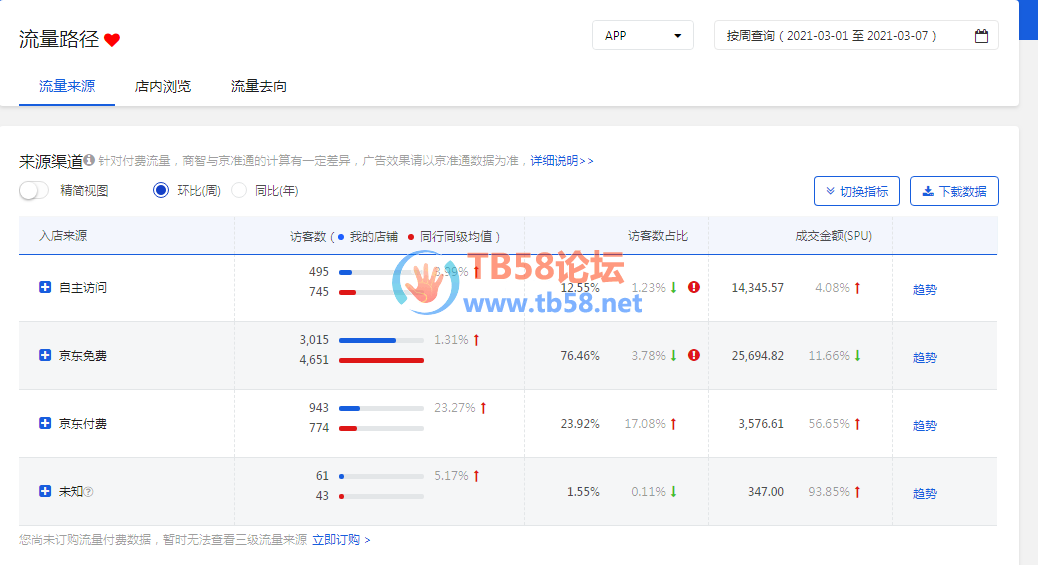Click the 3,576.61 amount value
Viewport: 1038px width, 565px height.
[x=761, y=423]
